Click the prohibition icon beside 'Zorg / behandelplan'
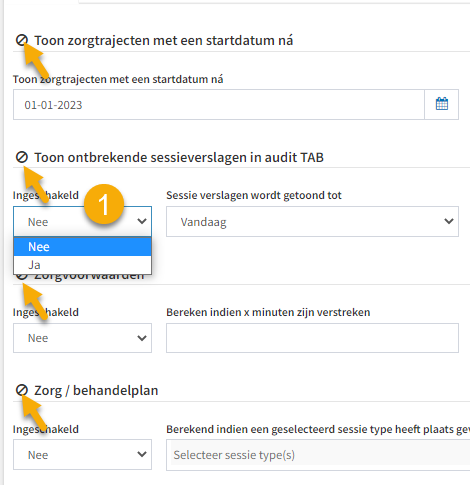 coord(22,390)
